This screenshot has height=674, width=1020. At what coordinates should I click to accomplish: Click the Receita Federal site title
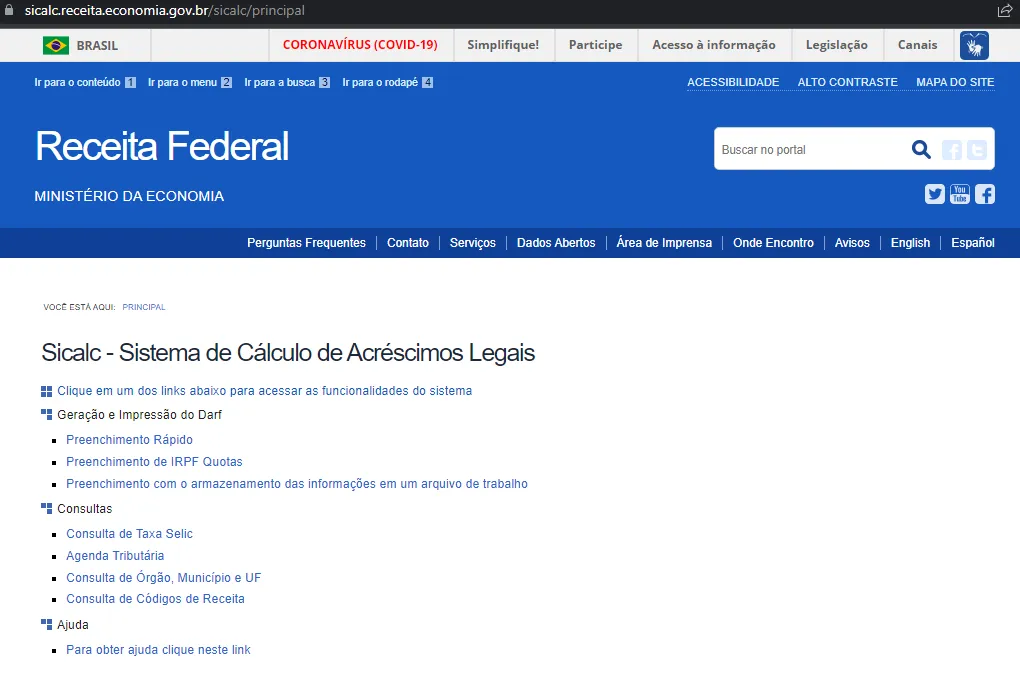(x=162, y=146)
